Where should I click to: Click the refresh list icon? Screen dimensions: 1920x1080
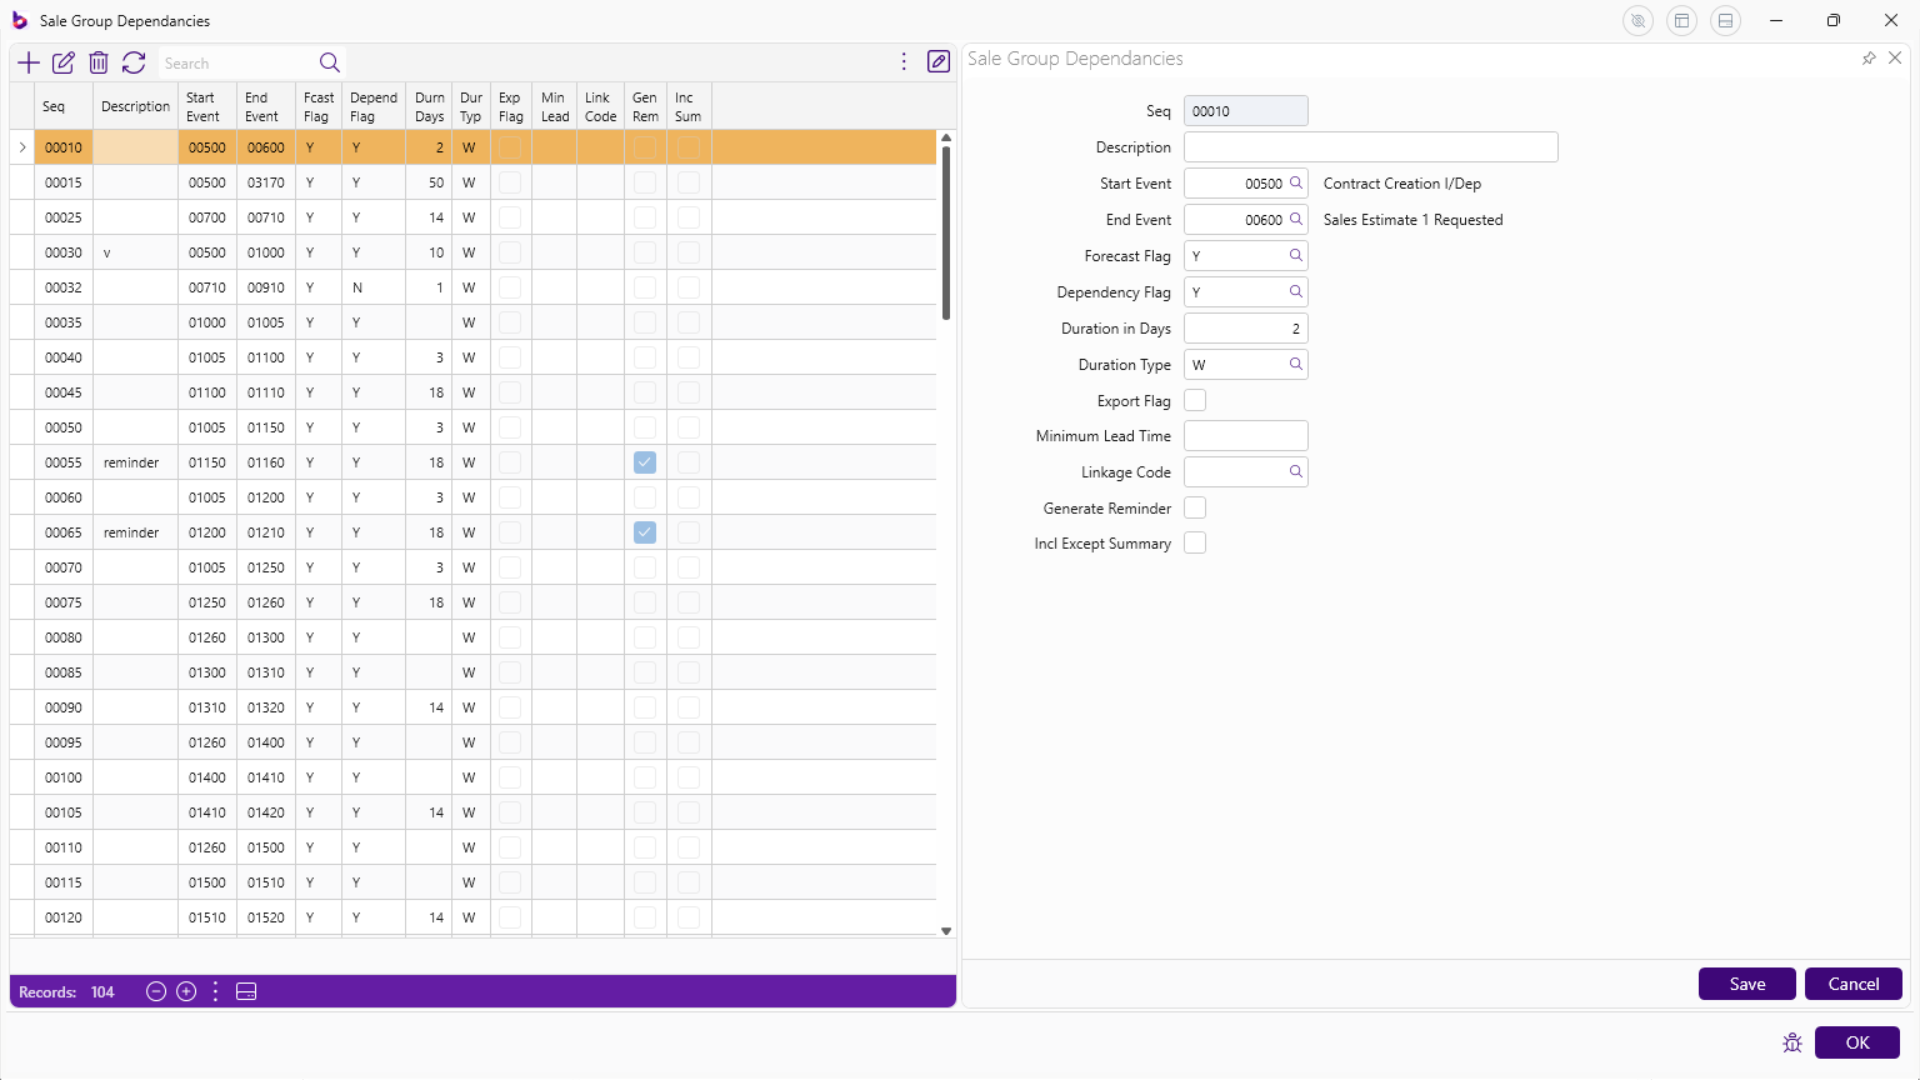pyautogui.click(x=133, y=63)
